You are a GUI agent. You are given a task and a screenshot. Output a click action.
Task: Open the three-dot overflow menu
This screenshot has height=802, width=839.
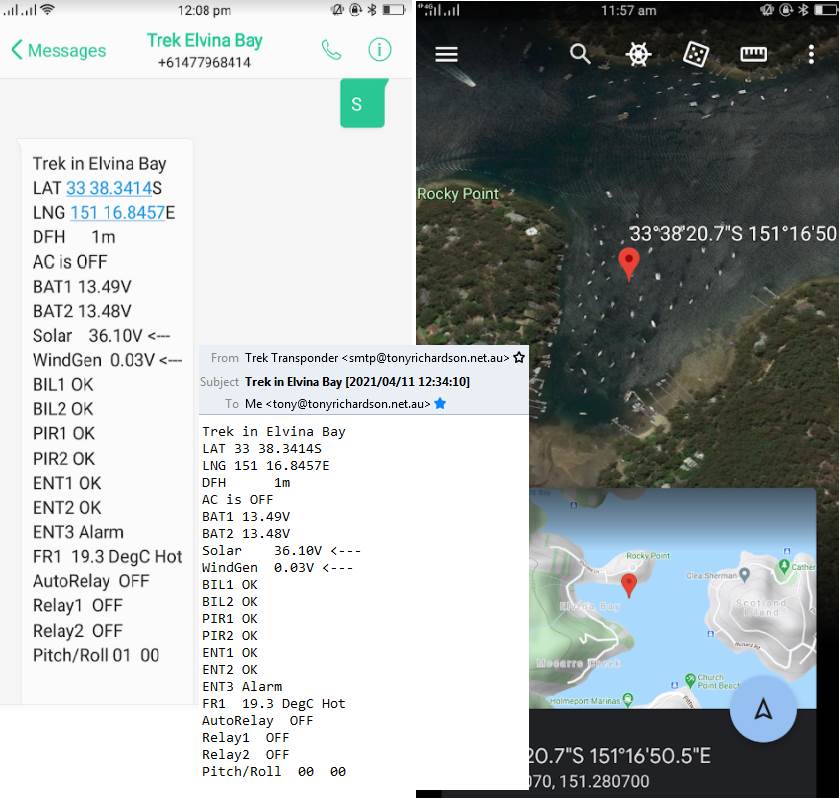(x=811, y=54)
